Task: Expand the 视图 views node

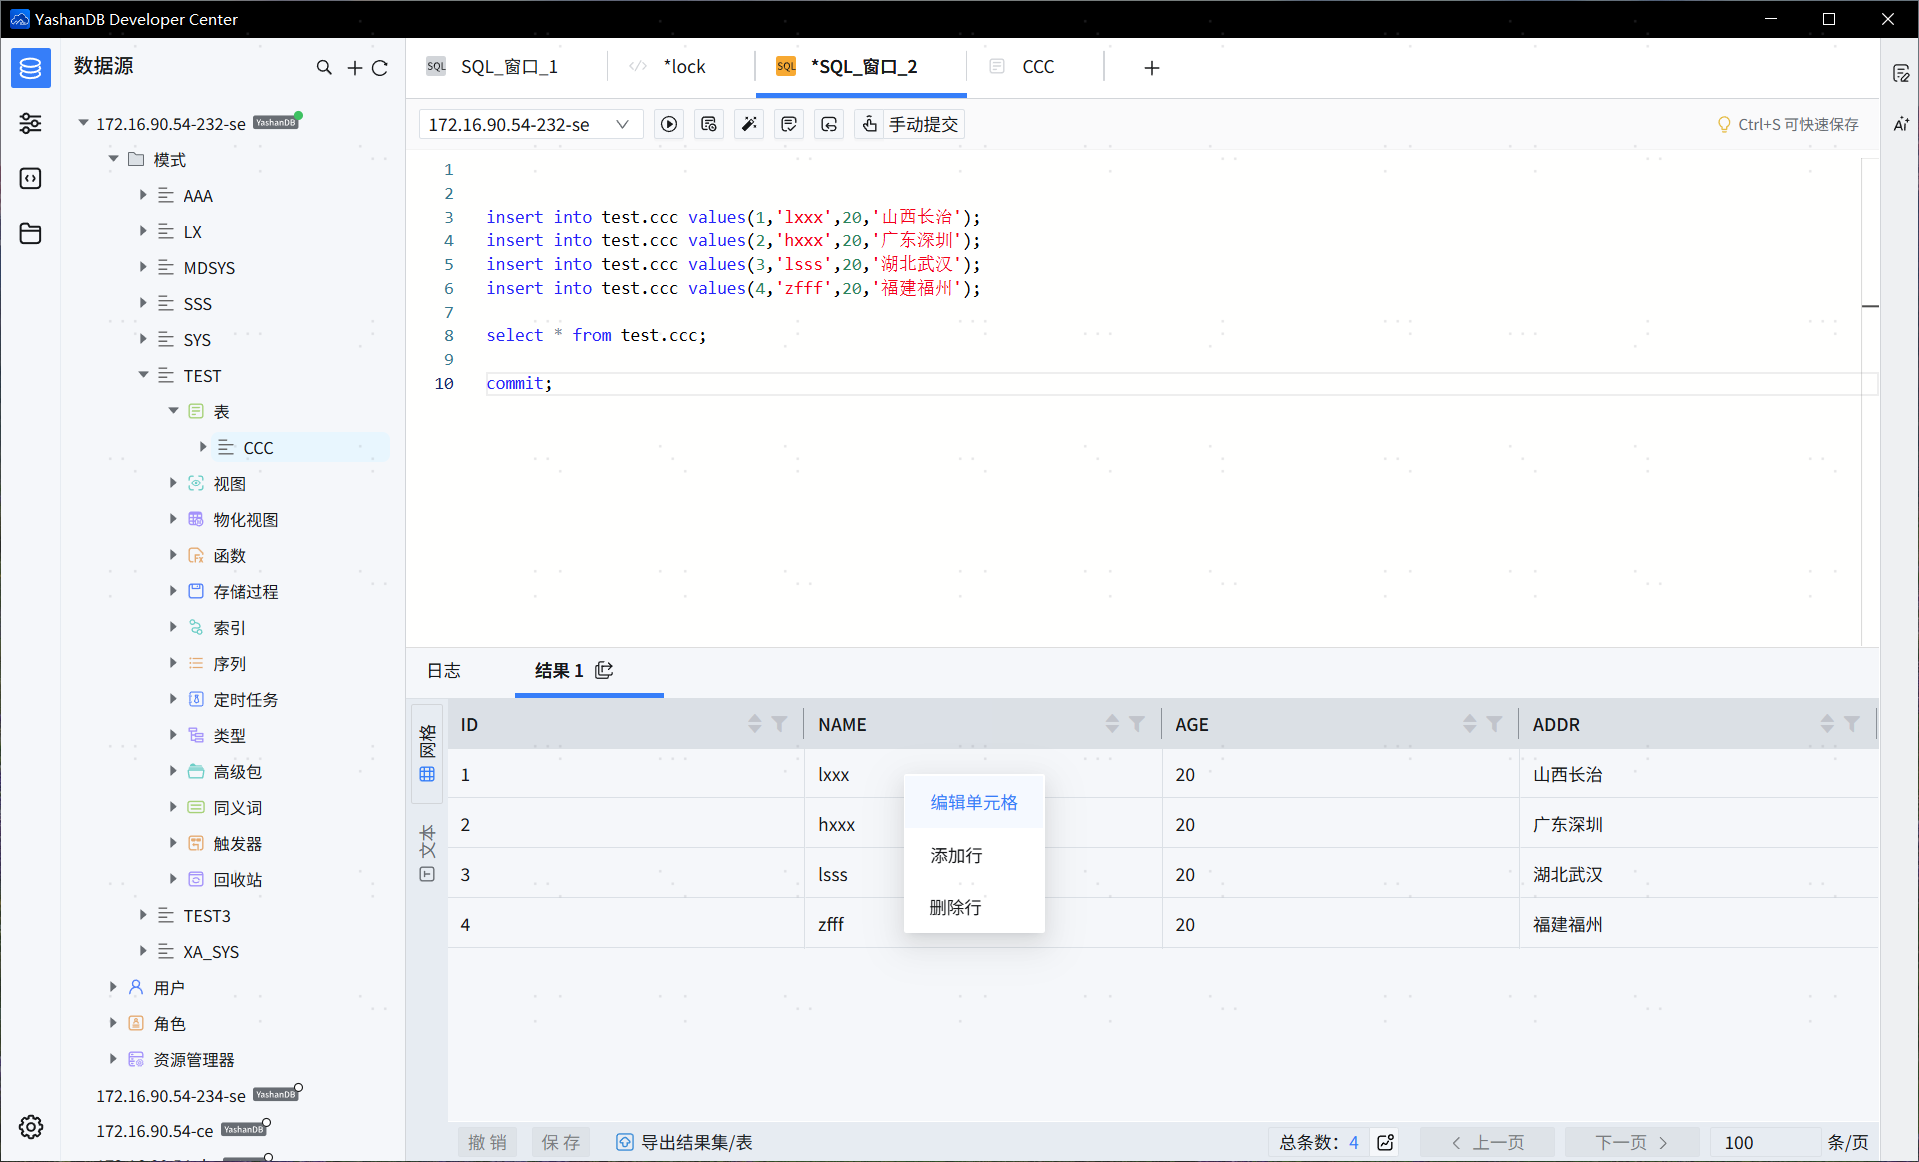Action: click(173, 483)
